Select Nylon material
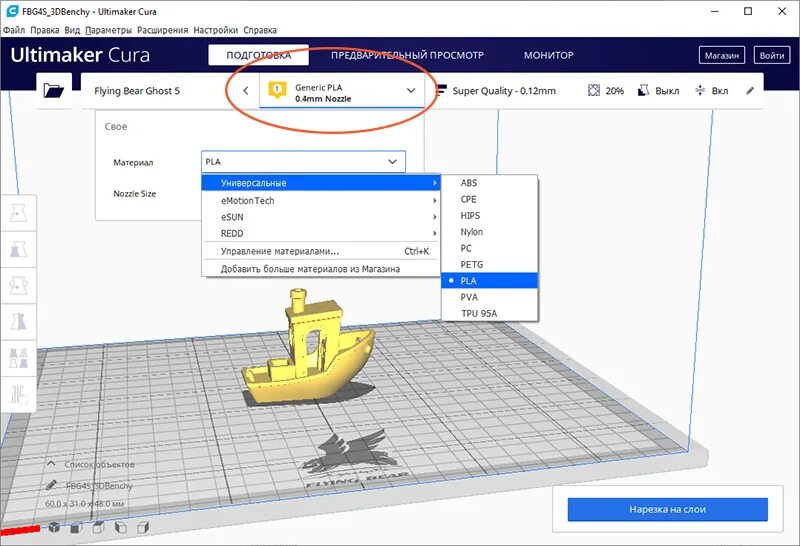Image resolution: width=800 pixels, height=546 pixels. tap(489, 232)
